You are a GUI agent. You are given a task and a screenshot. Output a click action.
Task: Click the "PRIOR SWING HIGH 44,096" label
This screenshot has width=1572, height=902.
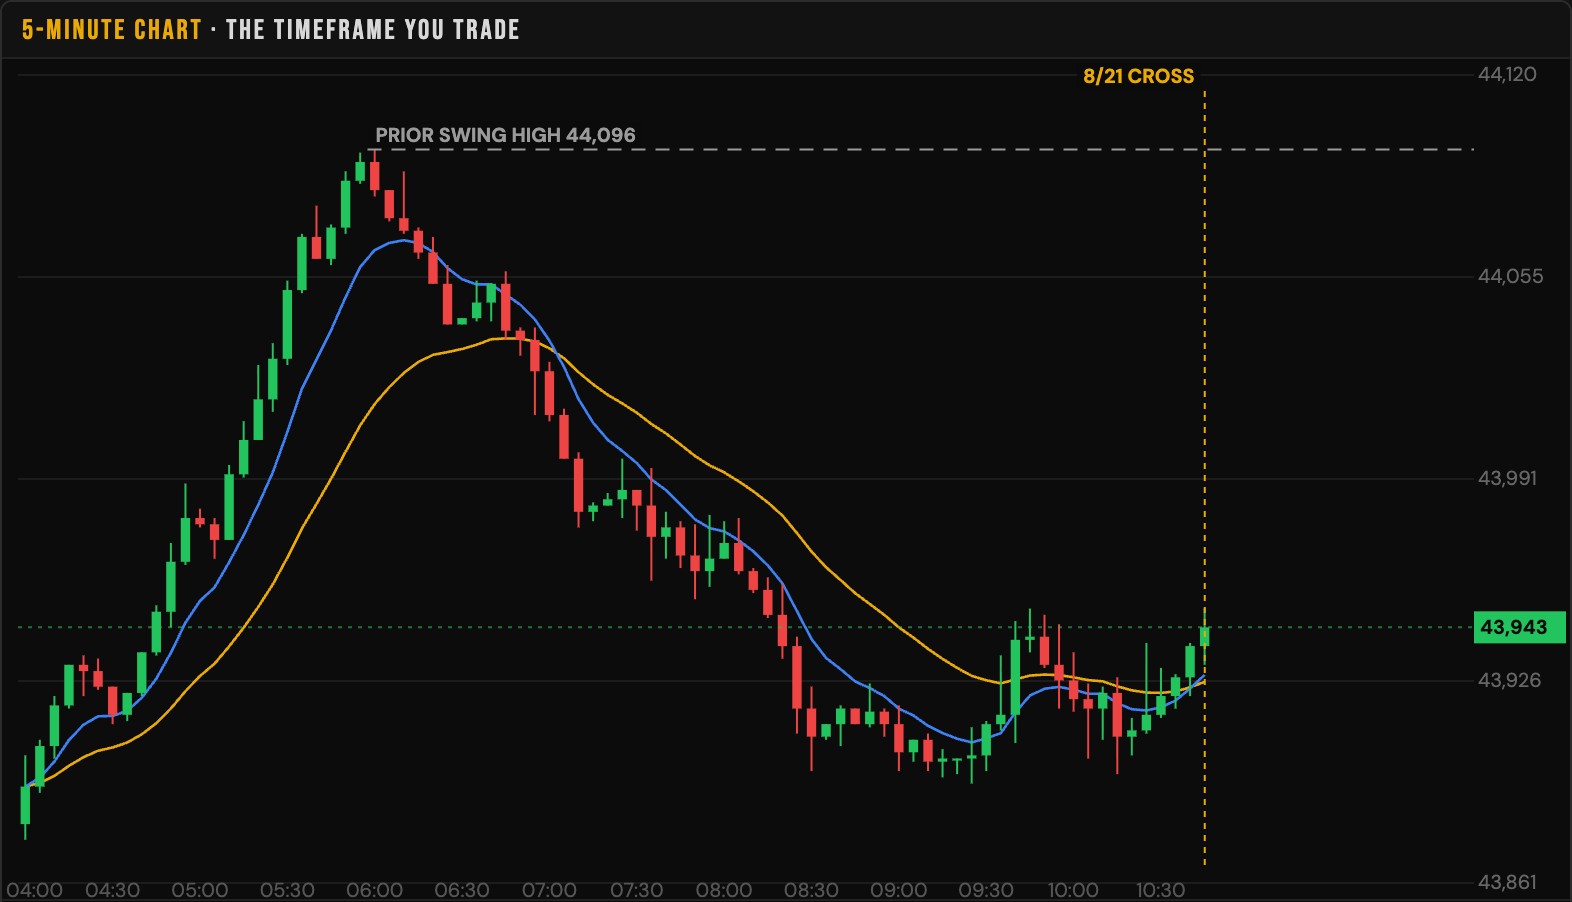(x=505, y=135)
